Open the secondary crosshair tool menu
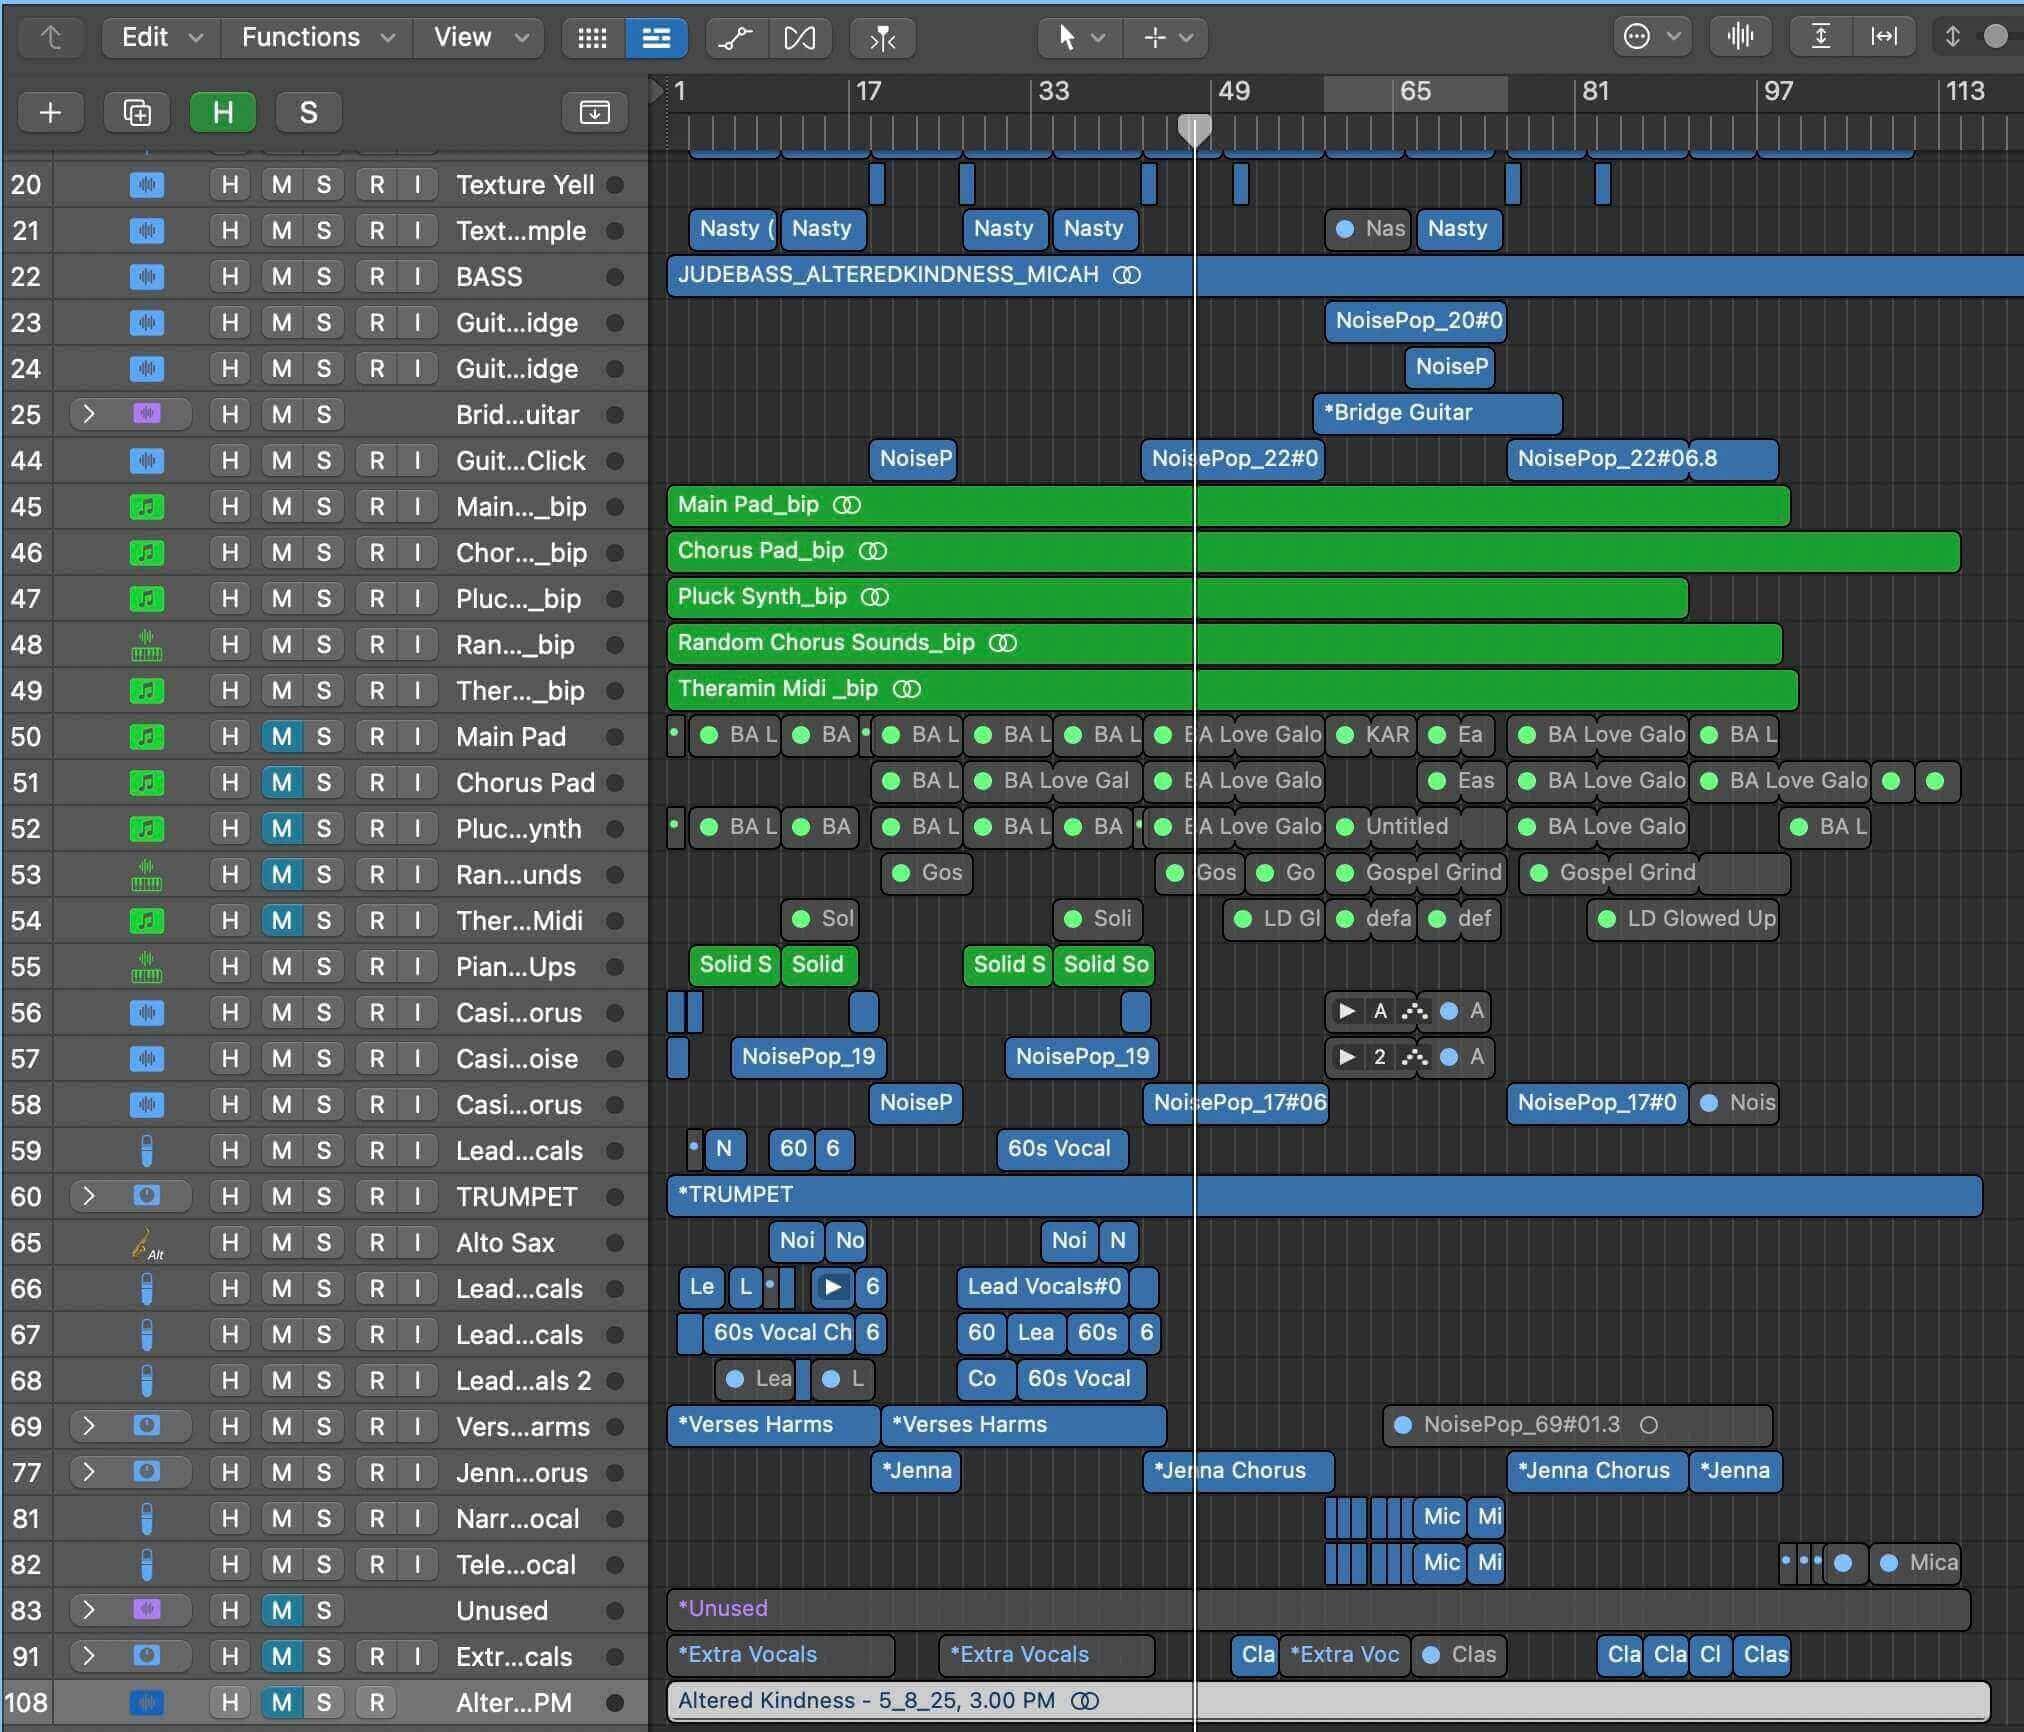Viewport: 2024px width, 1732px height. (x=1167, y=38)
